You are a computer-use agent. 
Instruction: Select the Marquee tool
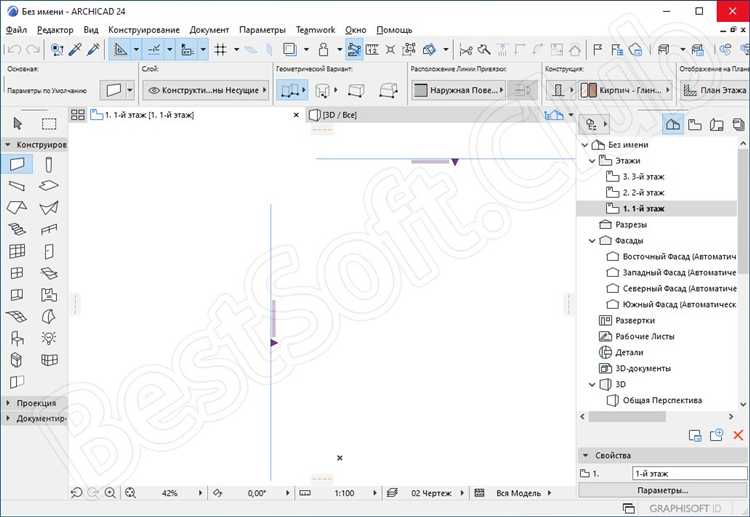pos(49,124)
